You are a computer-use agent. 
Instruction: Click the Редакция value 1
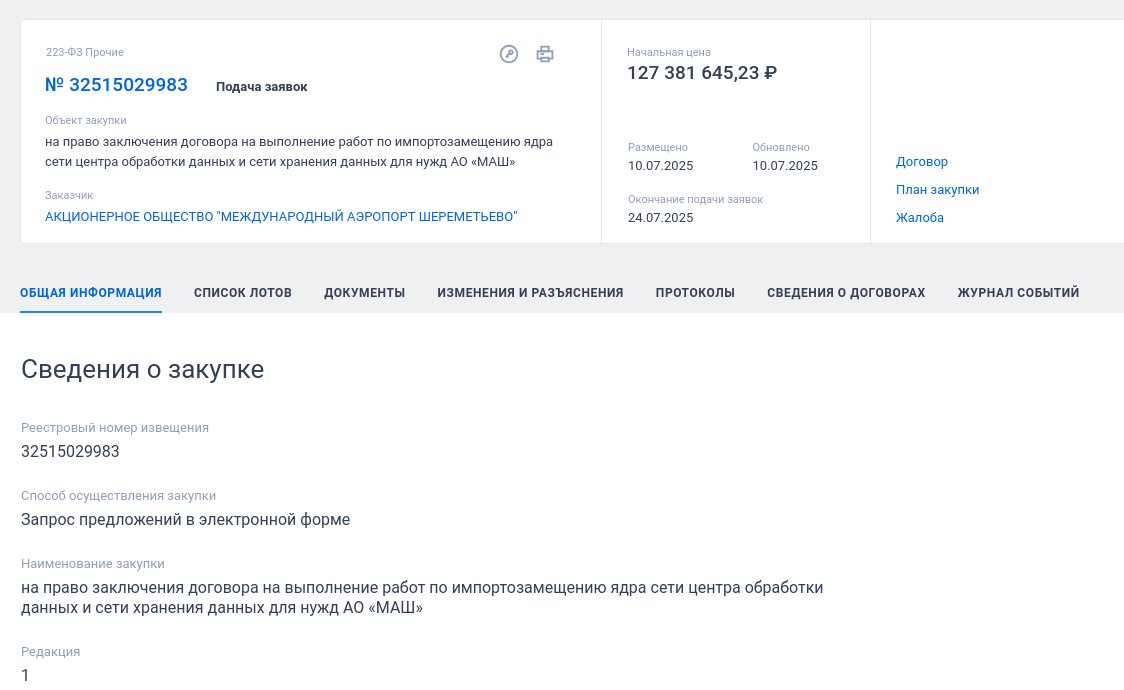25,676
